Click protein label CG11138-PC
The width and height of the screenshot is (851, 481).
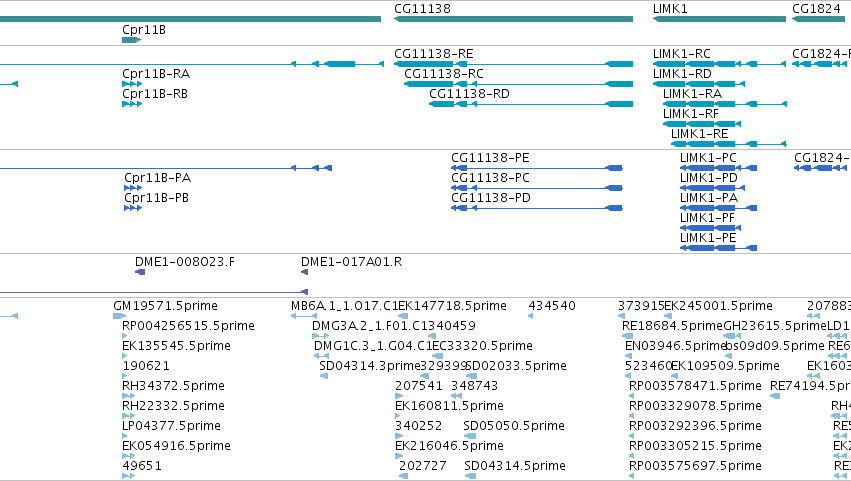[x=490, y=178]
